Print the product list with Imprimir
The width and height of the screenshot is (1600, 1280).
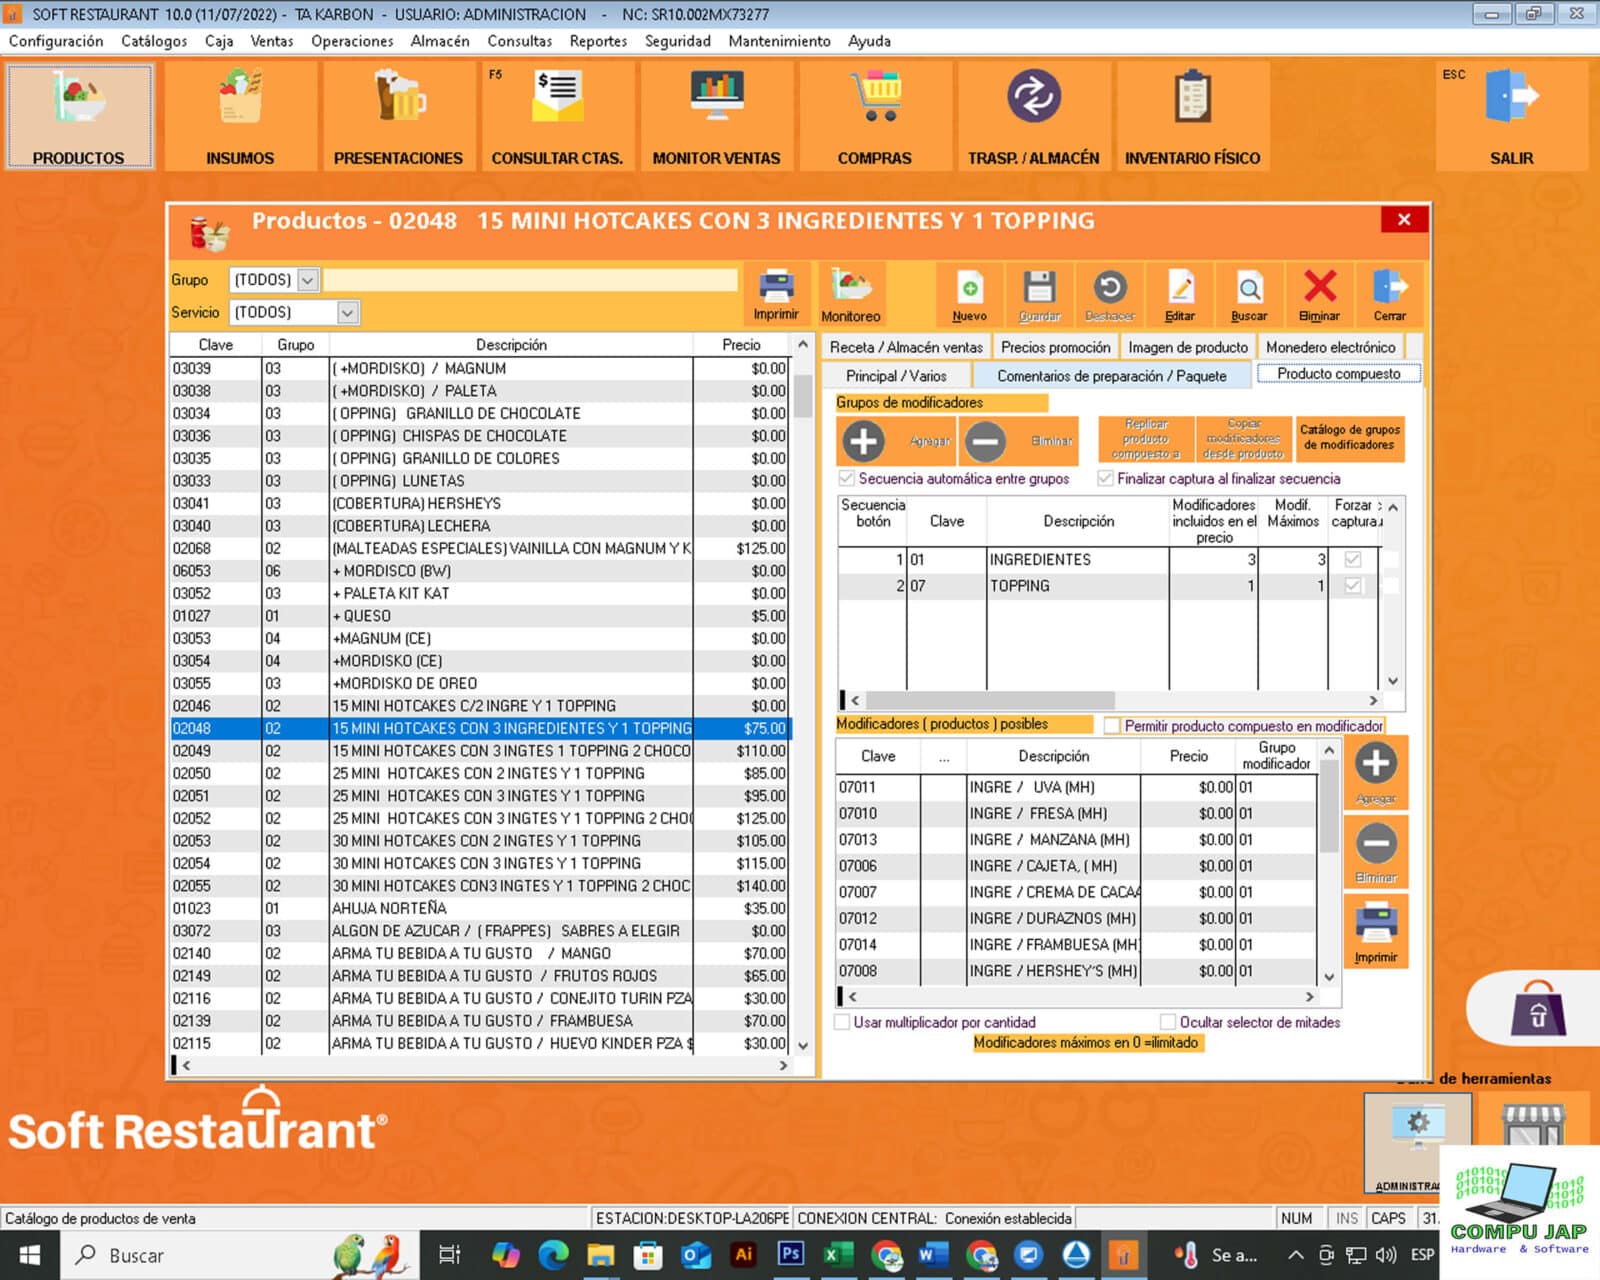coord(776,294)
